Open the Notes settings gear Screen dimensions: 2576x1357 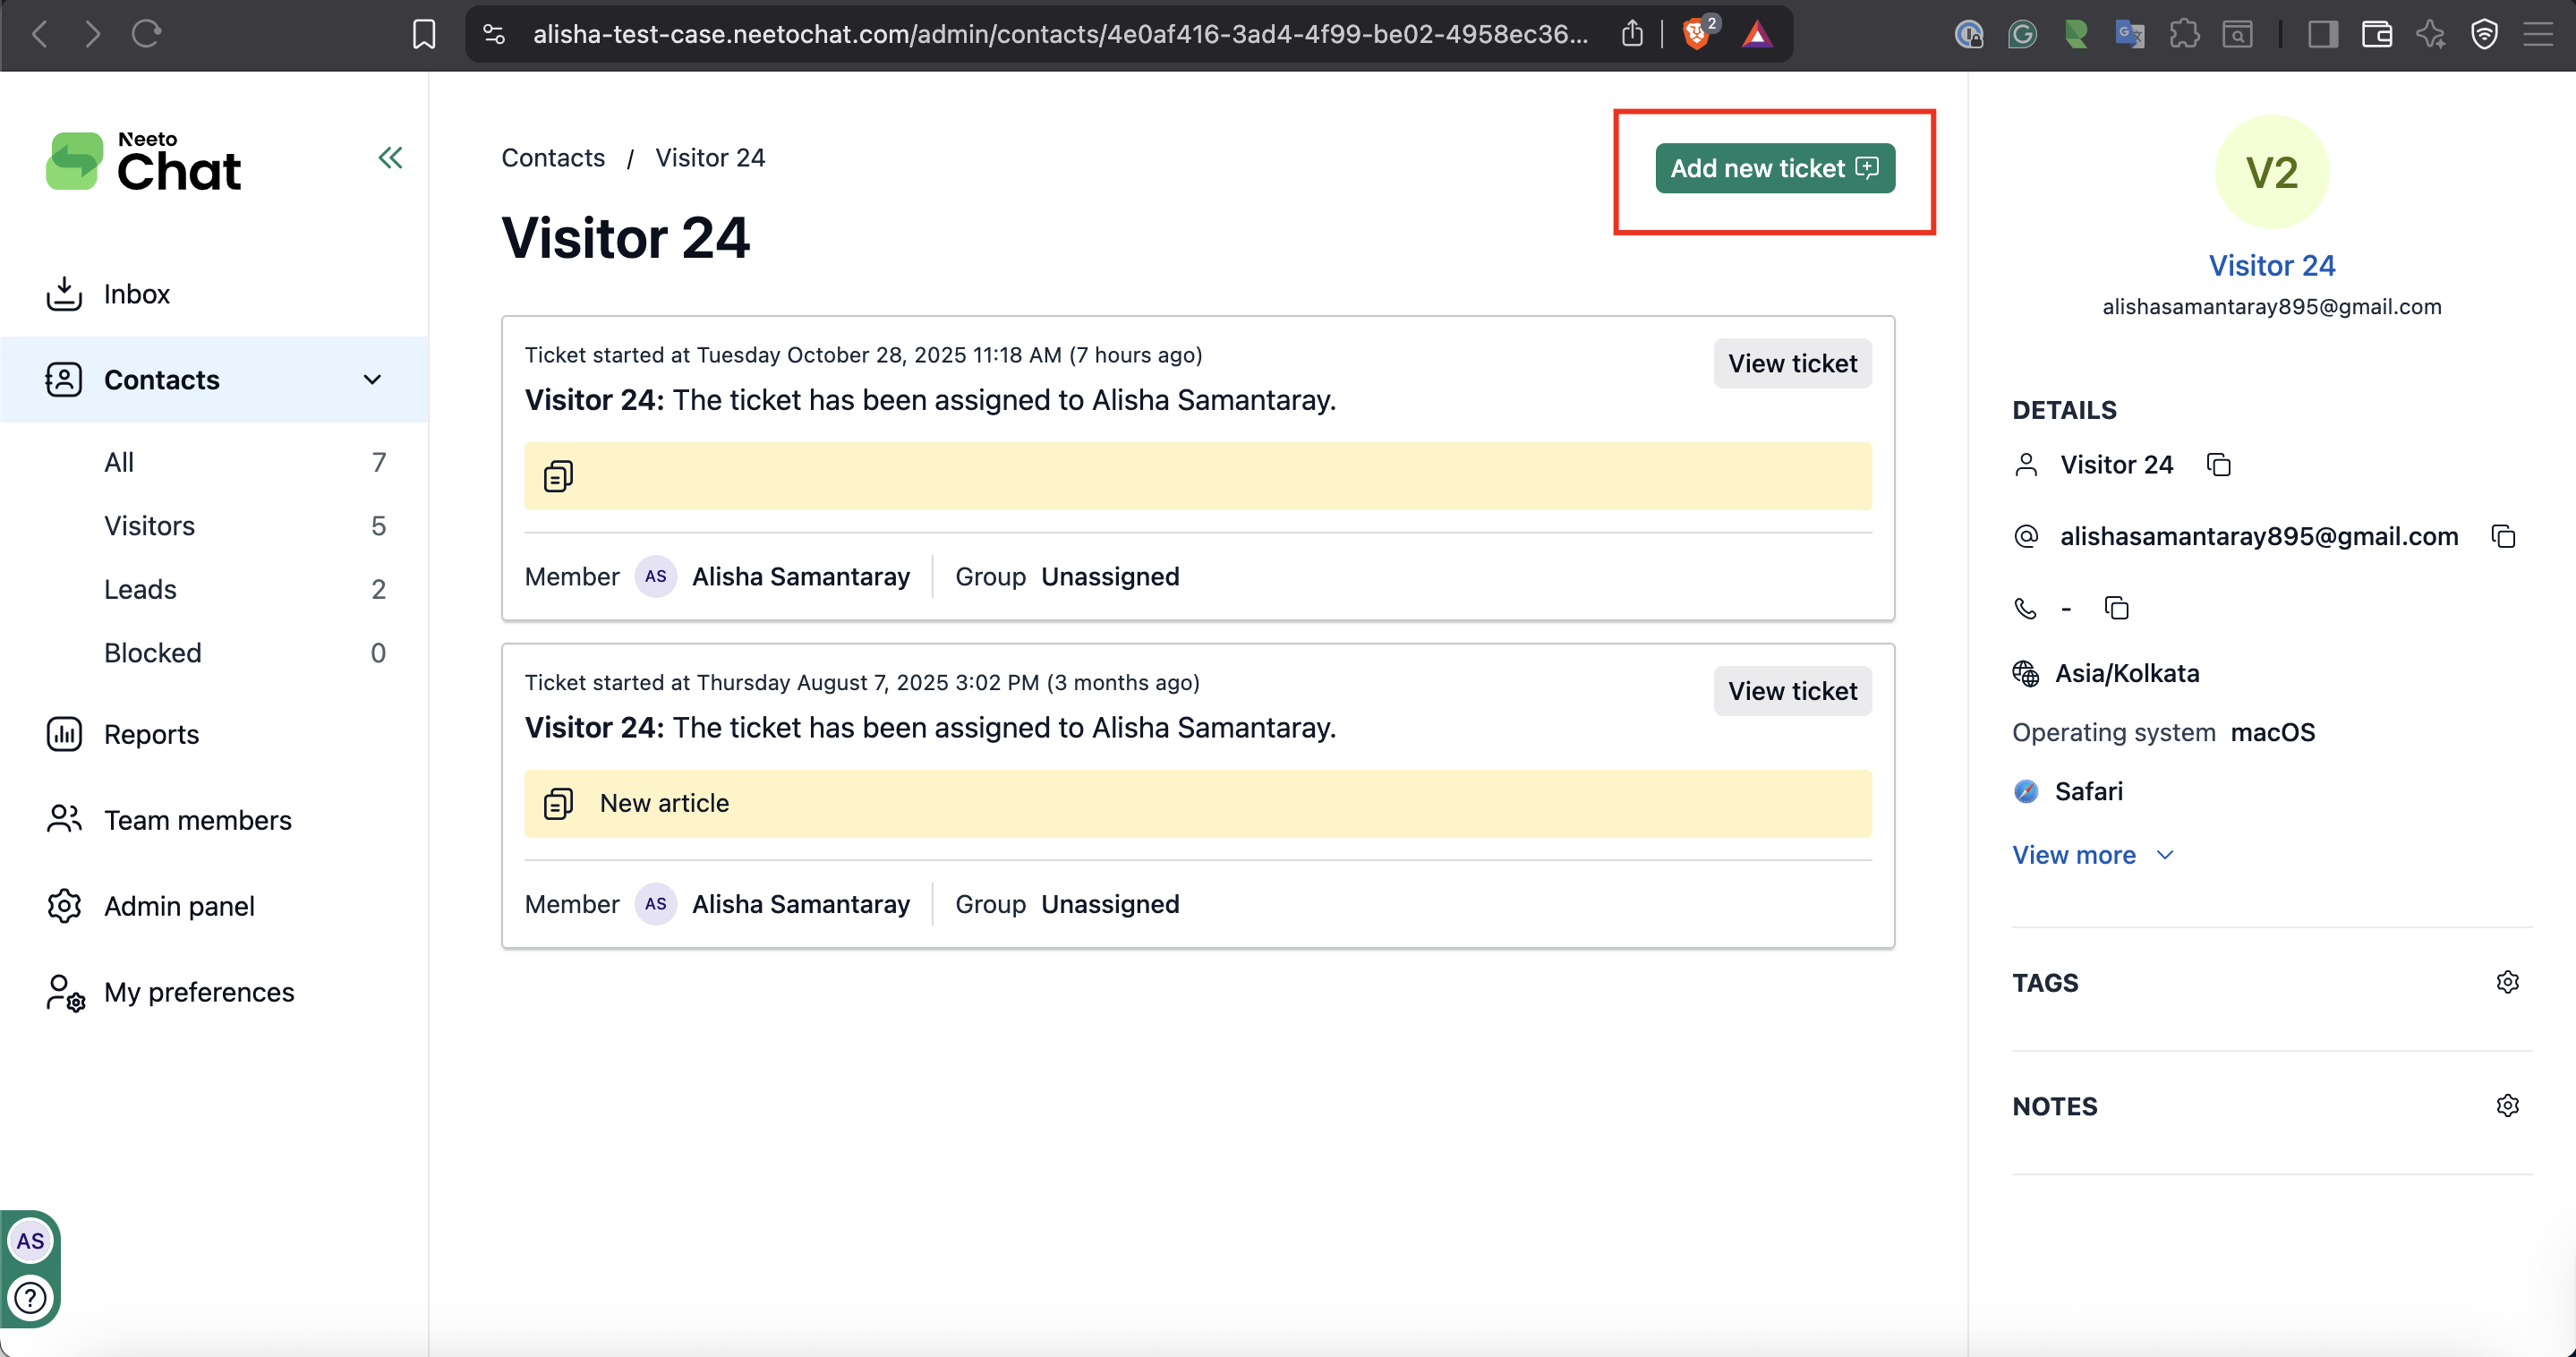pos(2508,1105)
